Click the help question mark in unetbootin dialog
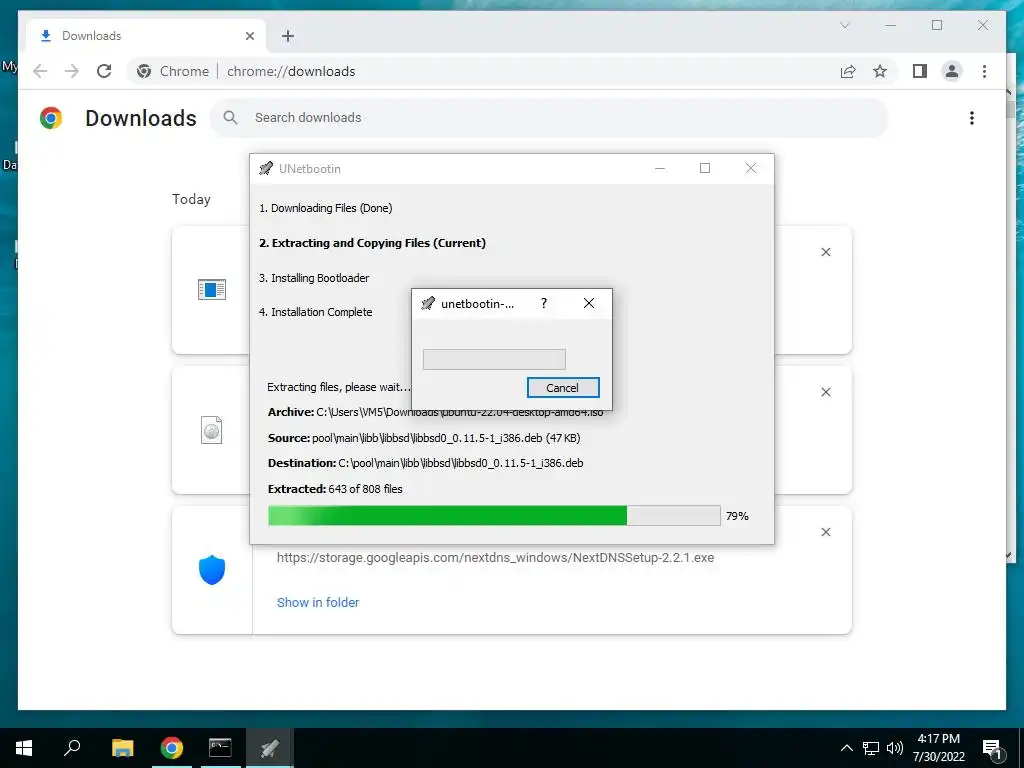This screenshot has height=768, width=1024. coord(544,303)
